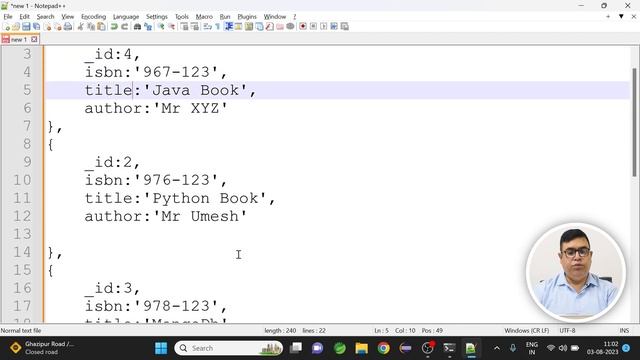Click the Save recorded macro icon
This screenshot has width=640, height=360.
tap(344, 27)
